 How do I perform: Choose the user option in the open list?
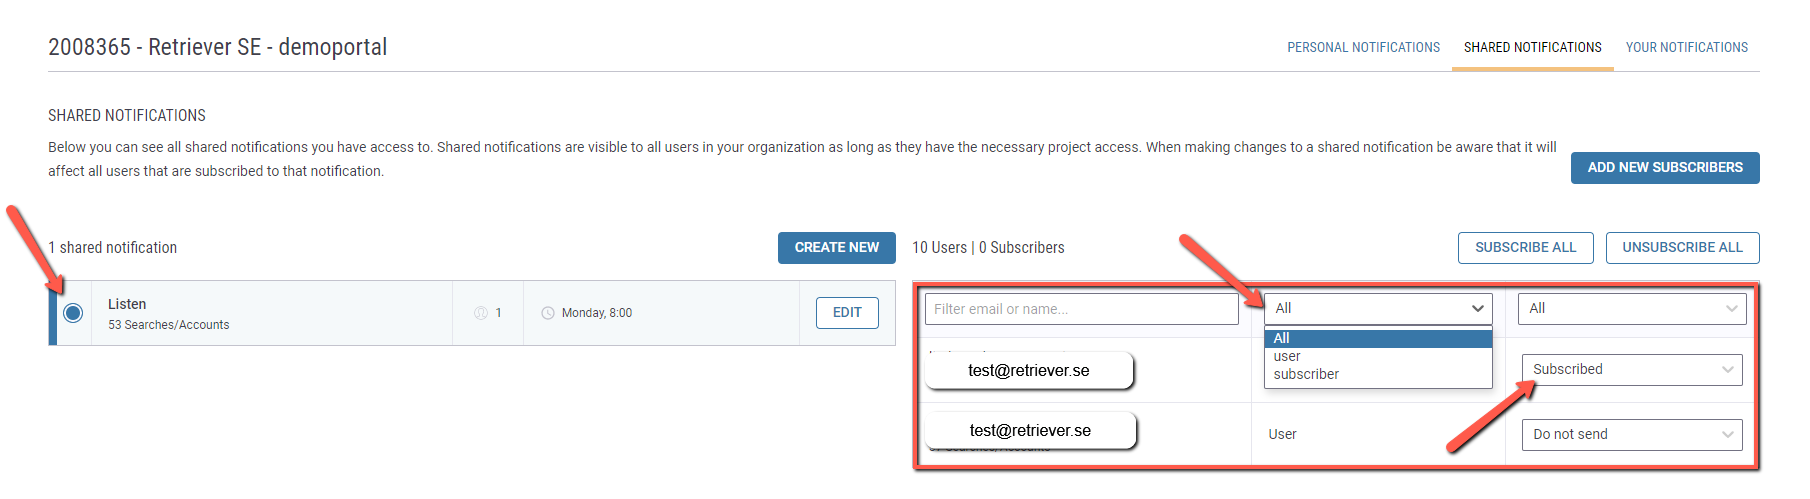point(1288,356)
